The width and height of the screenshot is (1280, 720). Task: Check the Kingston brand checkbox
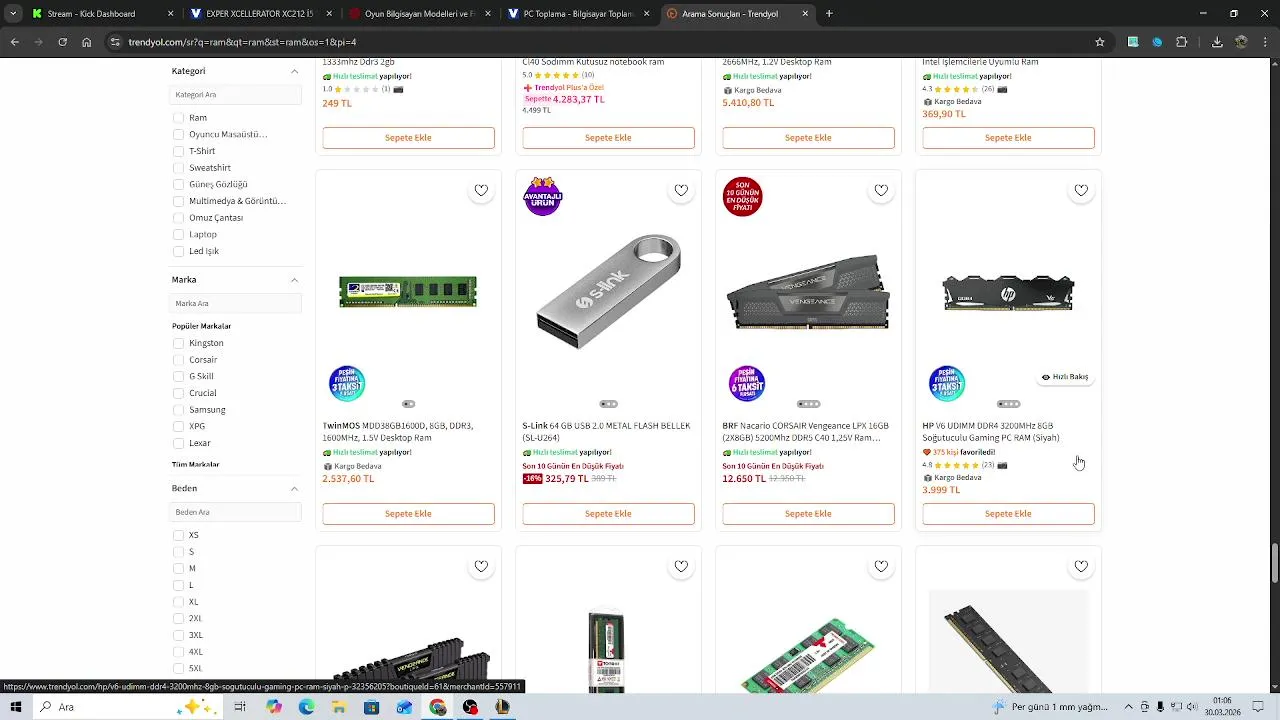(178, 343)
